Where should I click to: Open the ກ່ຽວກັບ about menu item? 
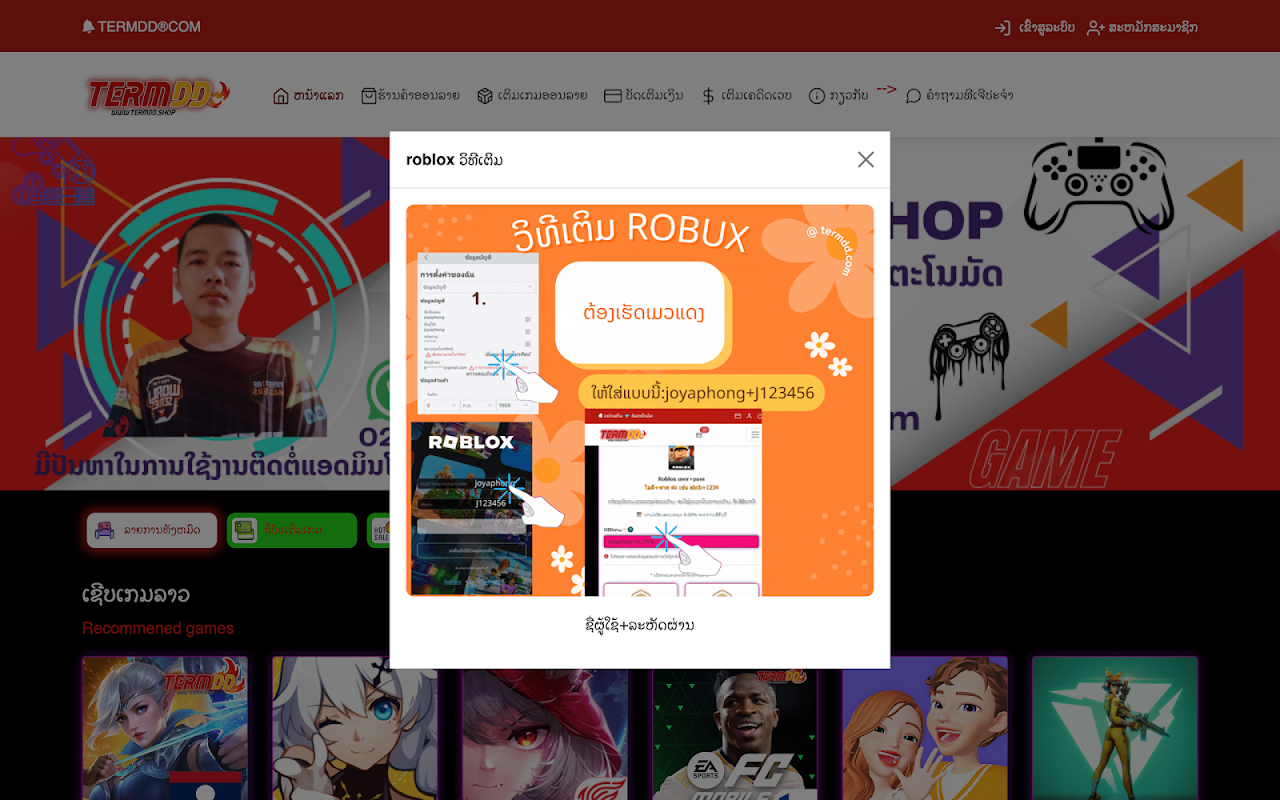838,96
